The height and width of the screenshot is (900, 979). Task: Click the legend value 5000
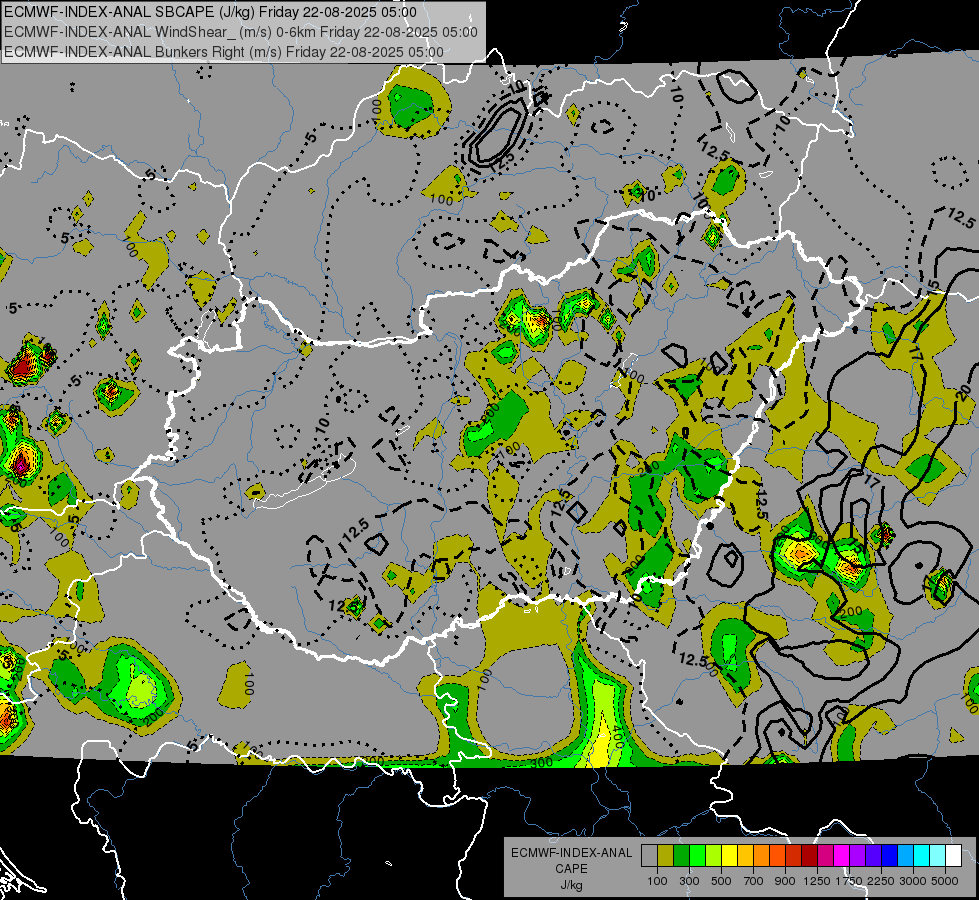point(945,881)
